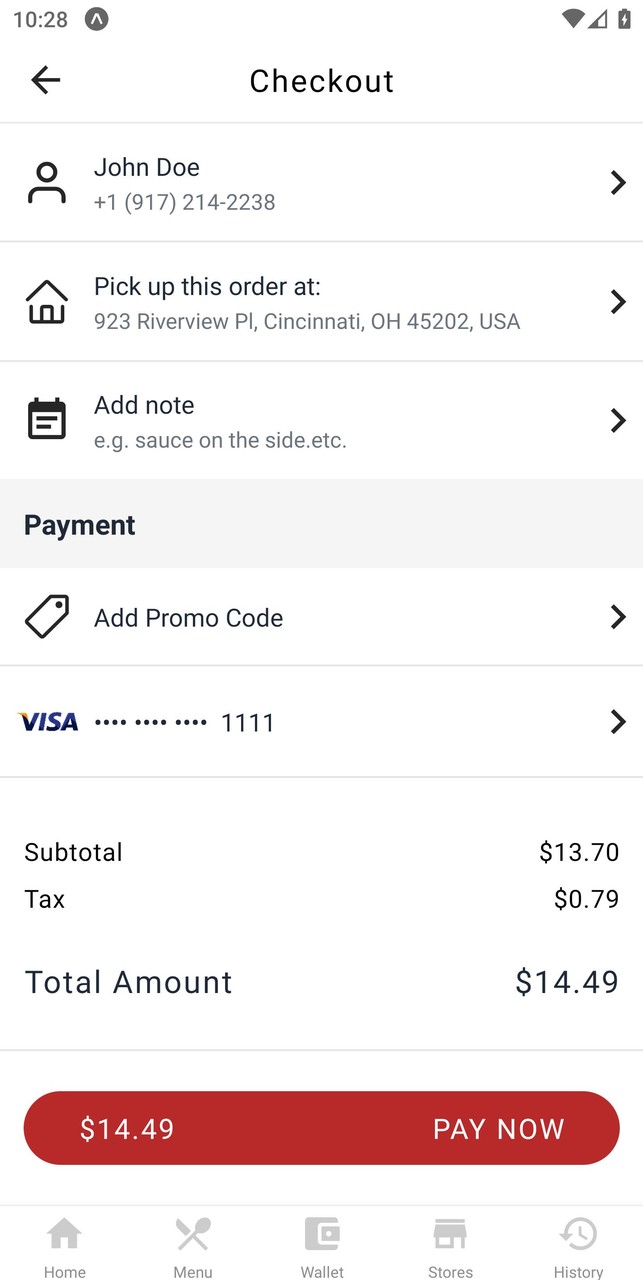The width and height of the screenshot is (643, 1280).
Task: Tap the person profile icon
Action: coord(46,183)
